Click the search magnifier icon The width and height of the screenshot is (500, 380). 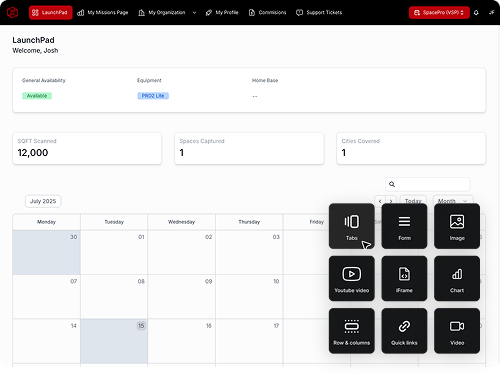click(392, 184)
